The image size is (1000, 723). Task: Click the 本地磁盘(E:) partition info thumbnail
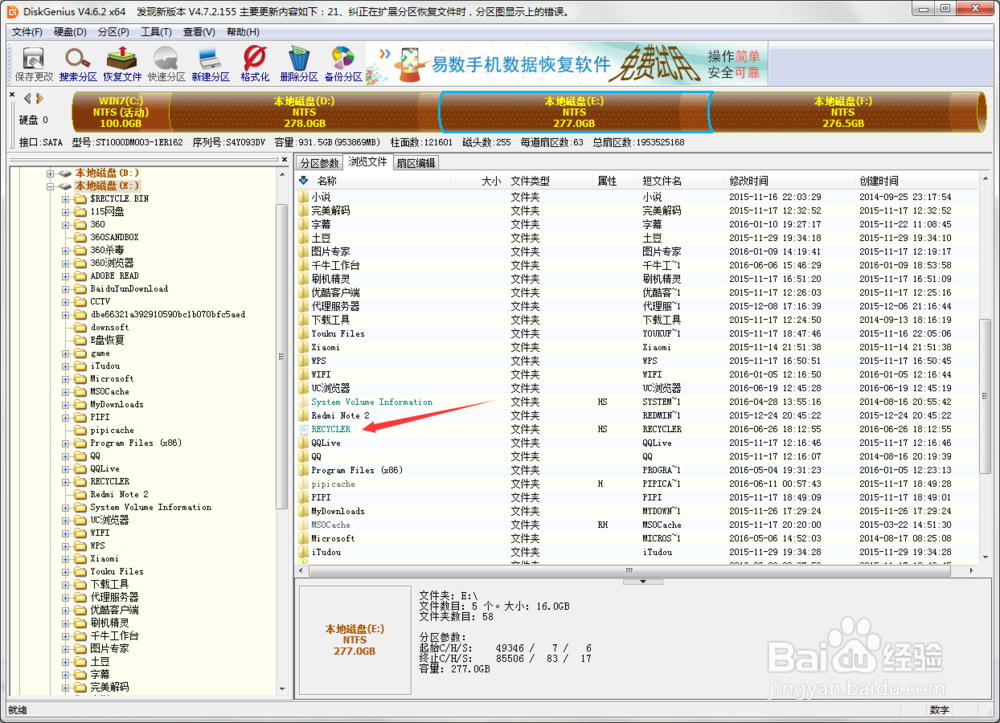(x=355, y=639)
